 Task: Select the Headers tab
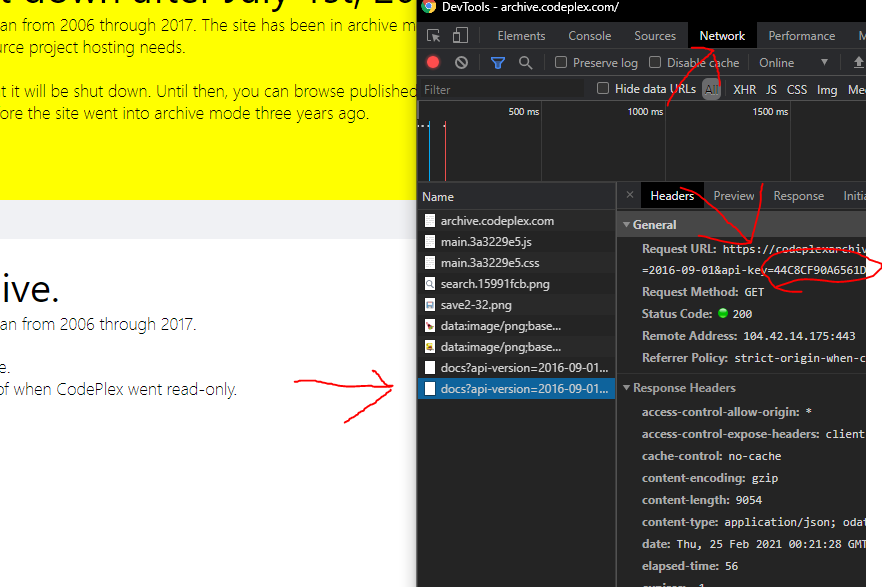(x=672, y=196)
